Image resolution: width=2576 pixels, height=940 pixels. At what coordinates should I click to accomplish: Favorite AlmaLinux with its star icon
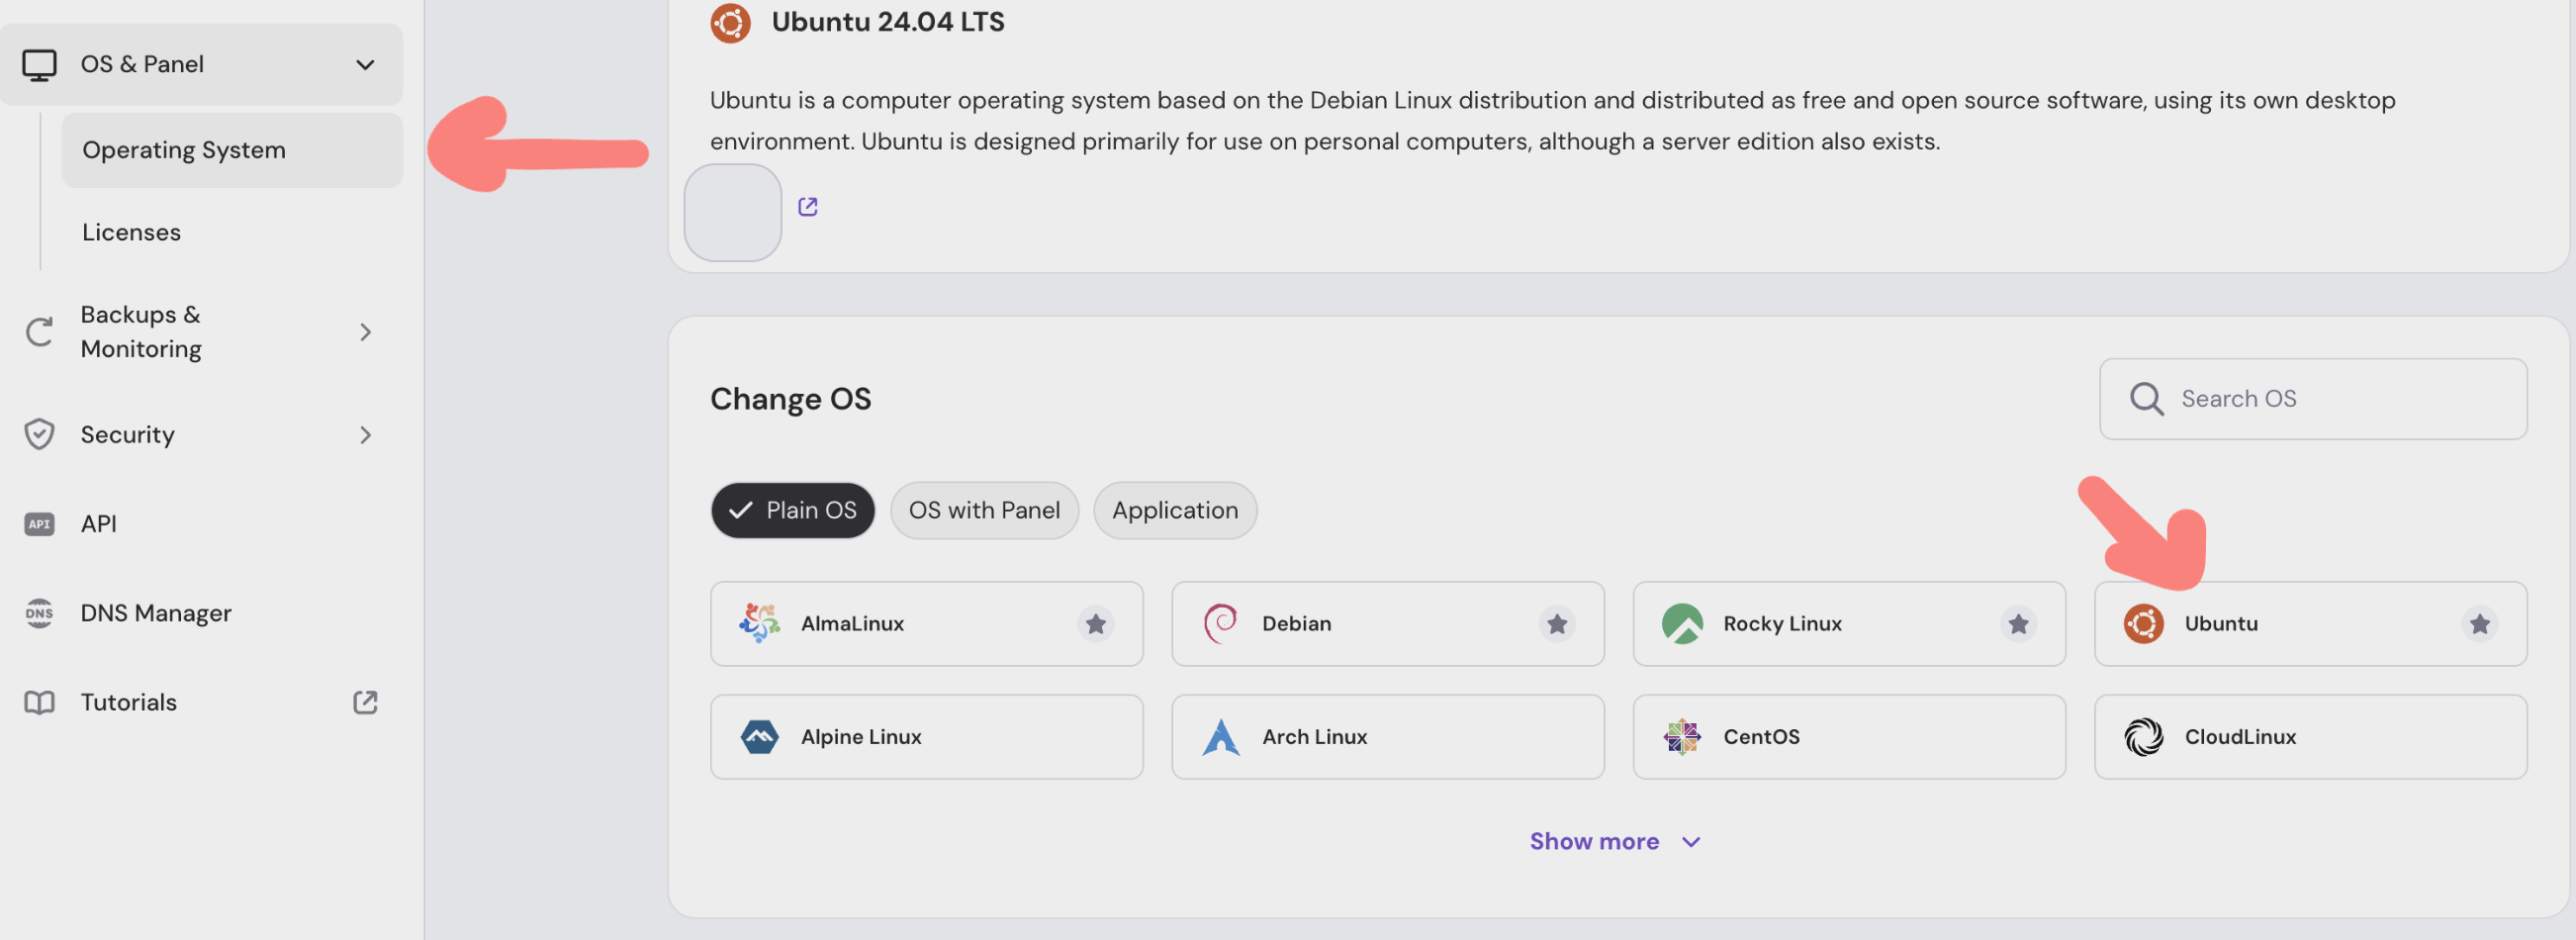coord(1095,624)
